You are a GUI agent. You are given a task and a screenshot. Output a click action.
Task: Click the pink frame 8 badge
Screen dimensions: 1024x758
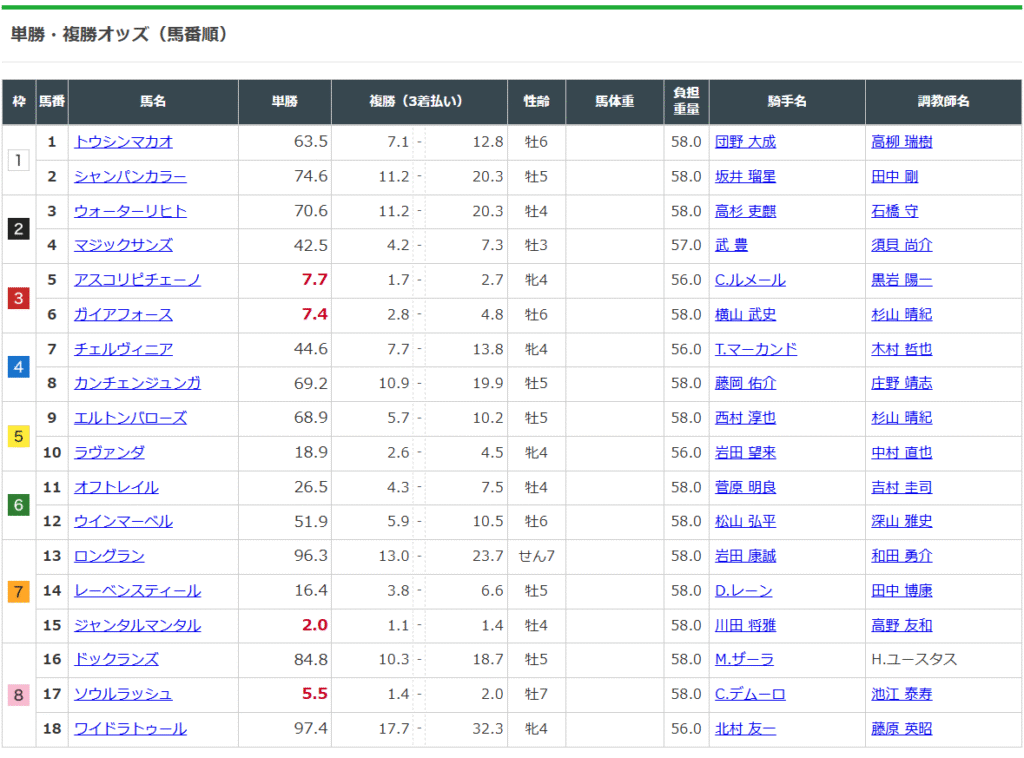19,694
